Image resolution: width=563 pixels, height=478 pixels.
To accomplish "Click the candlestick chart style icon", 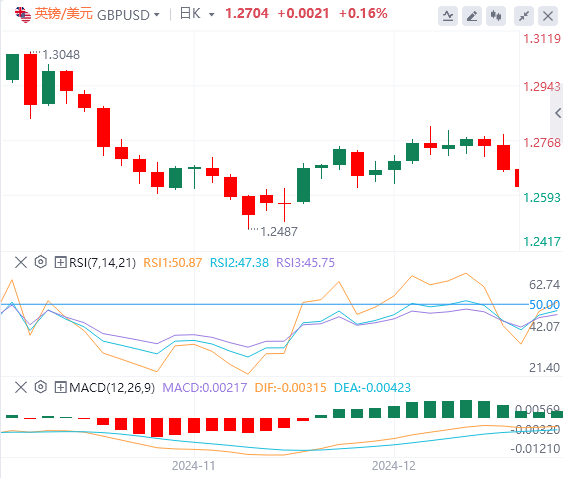I will pyautogui.click(x=496, y=16).
